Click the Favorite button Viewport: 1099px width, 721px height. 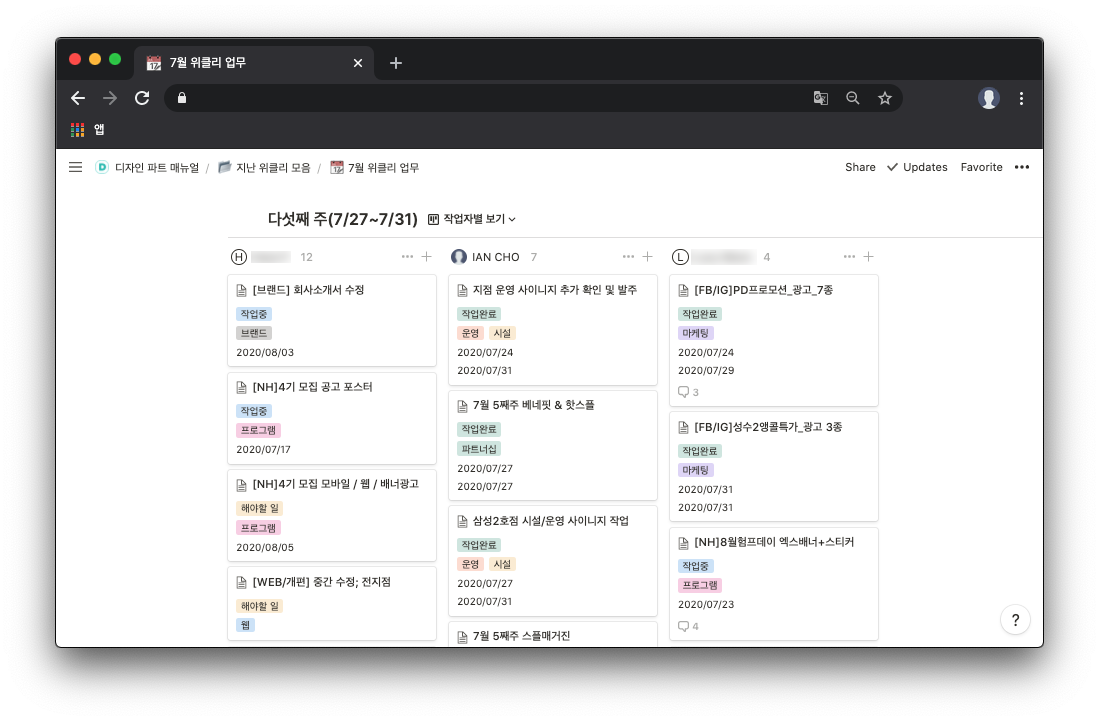pyautogui.click(x=981, y=167)
